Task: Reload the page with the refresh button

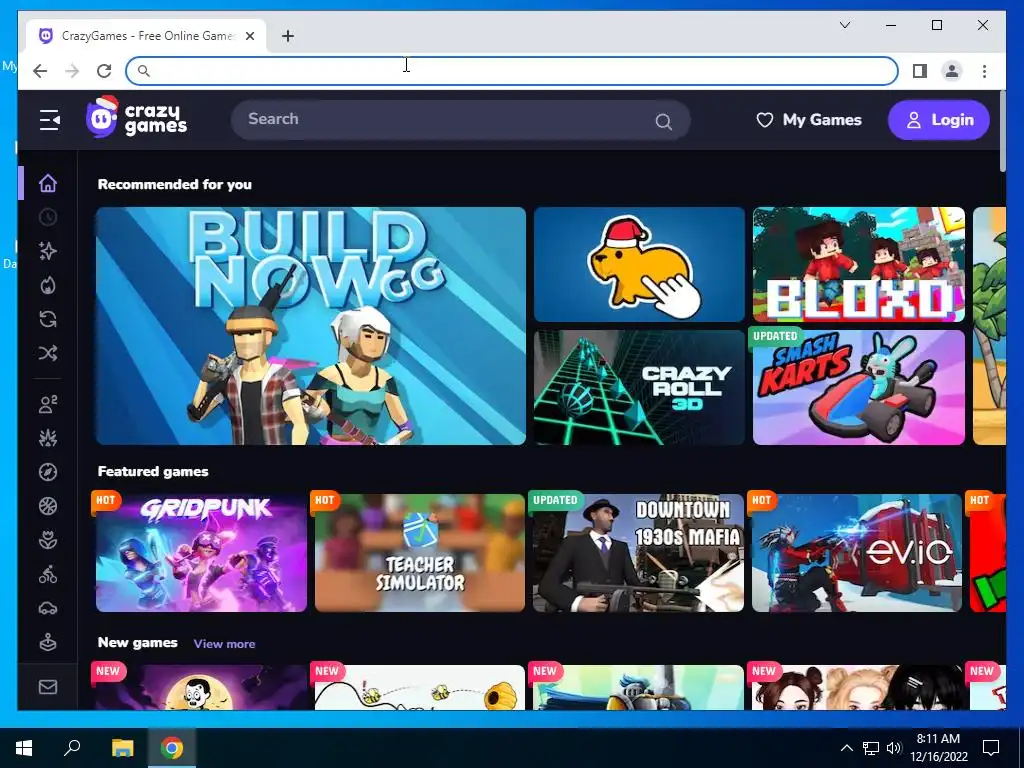Action: 104,71
